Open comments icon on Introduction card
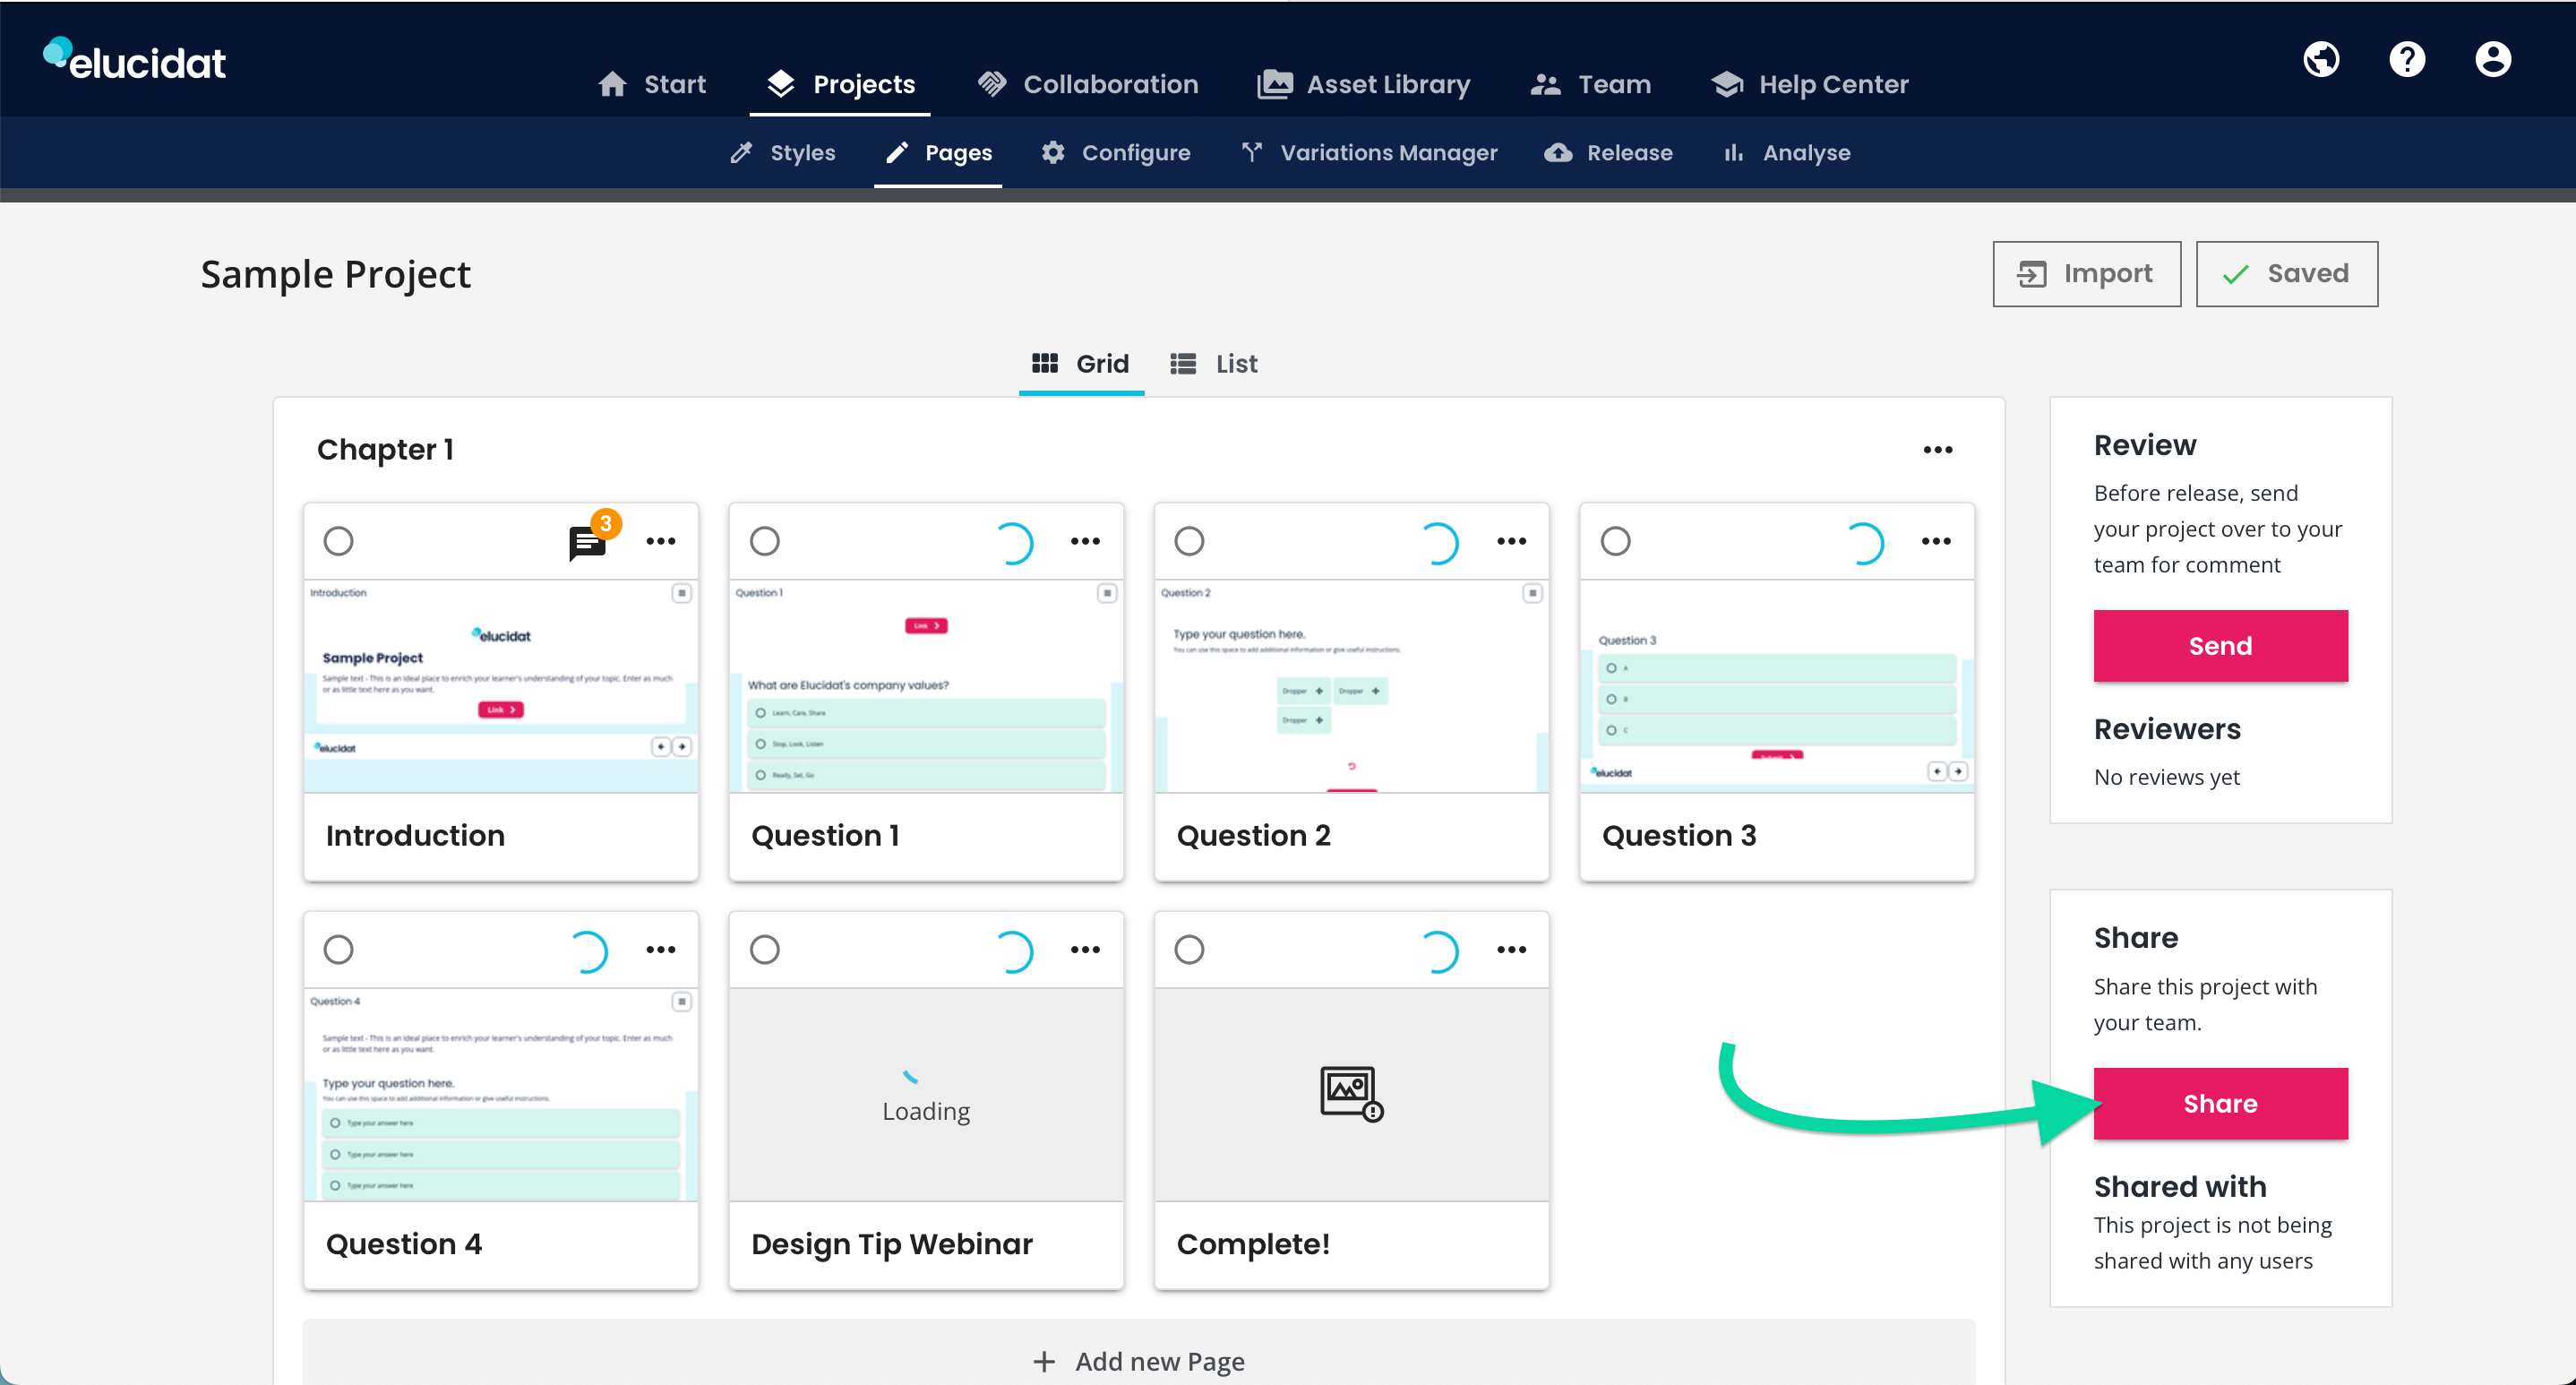 (x=588, y=542)
